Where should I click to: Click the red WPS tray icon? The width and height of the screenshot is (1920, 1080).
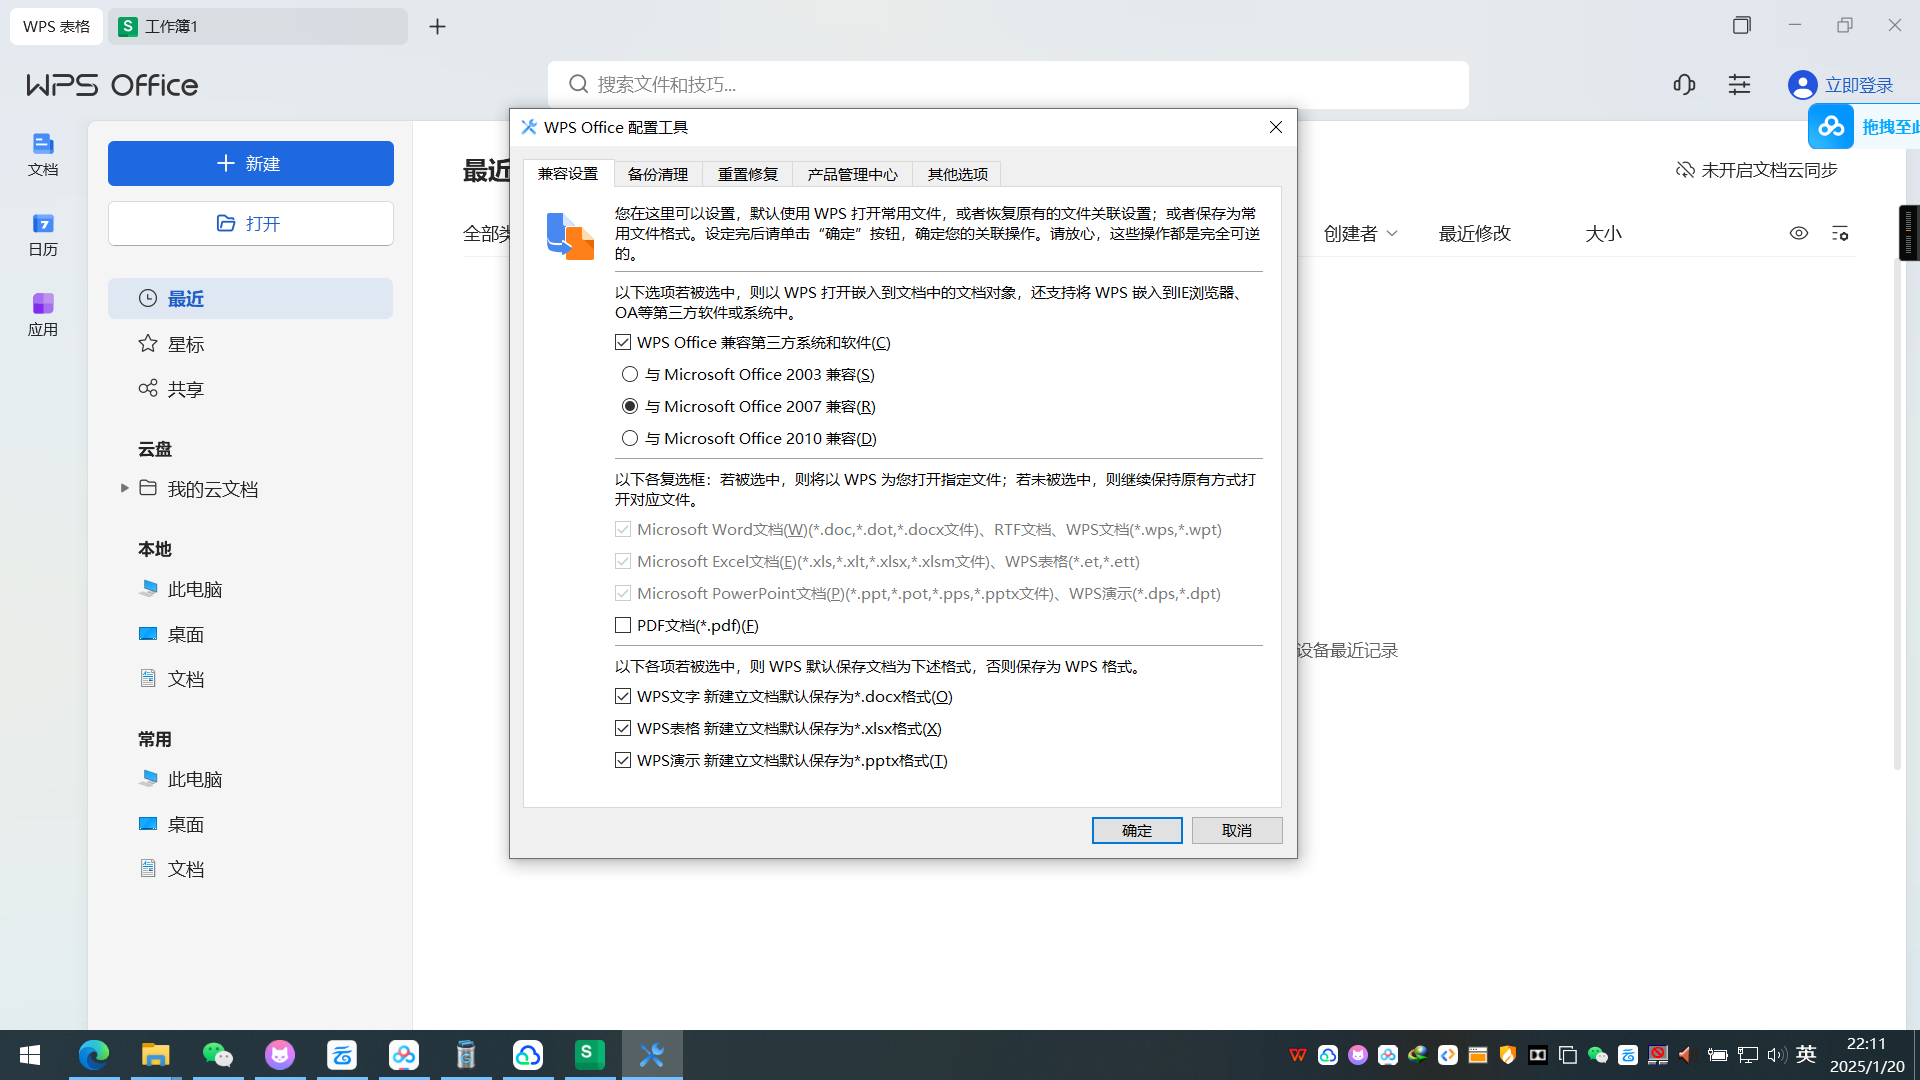click(x=1298, y=1055)
